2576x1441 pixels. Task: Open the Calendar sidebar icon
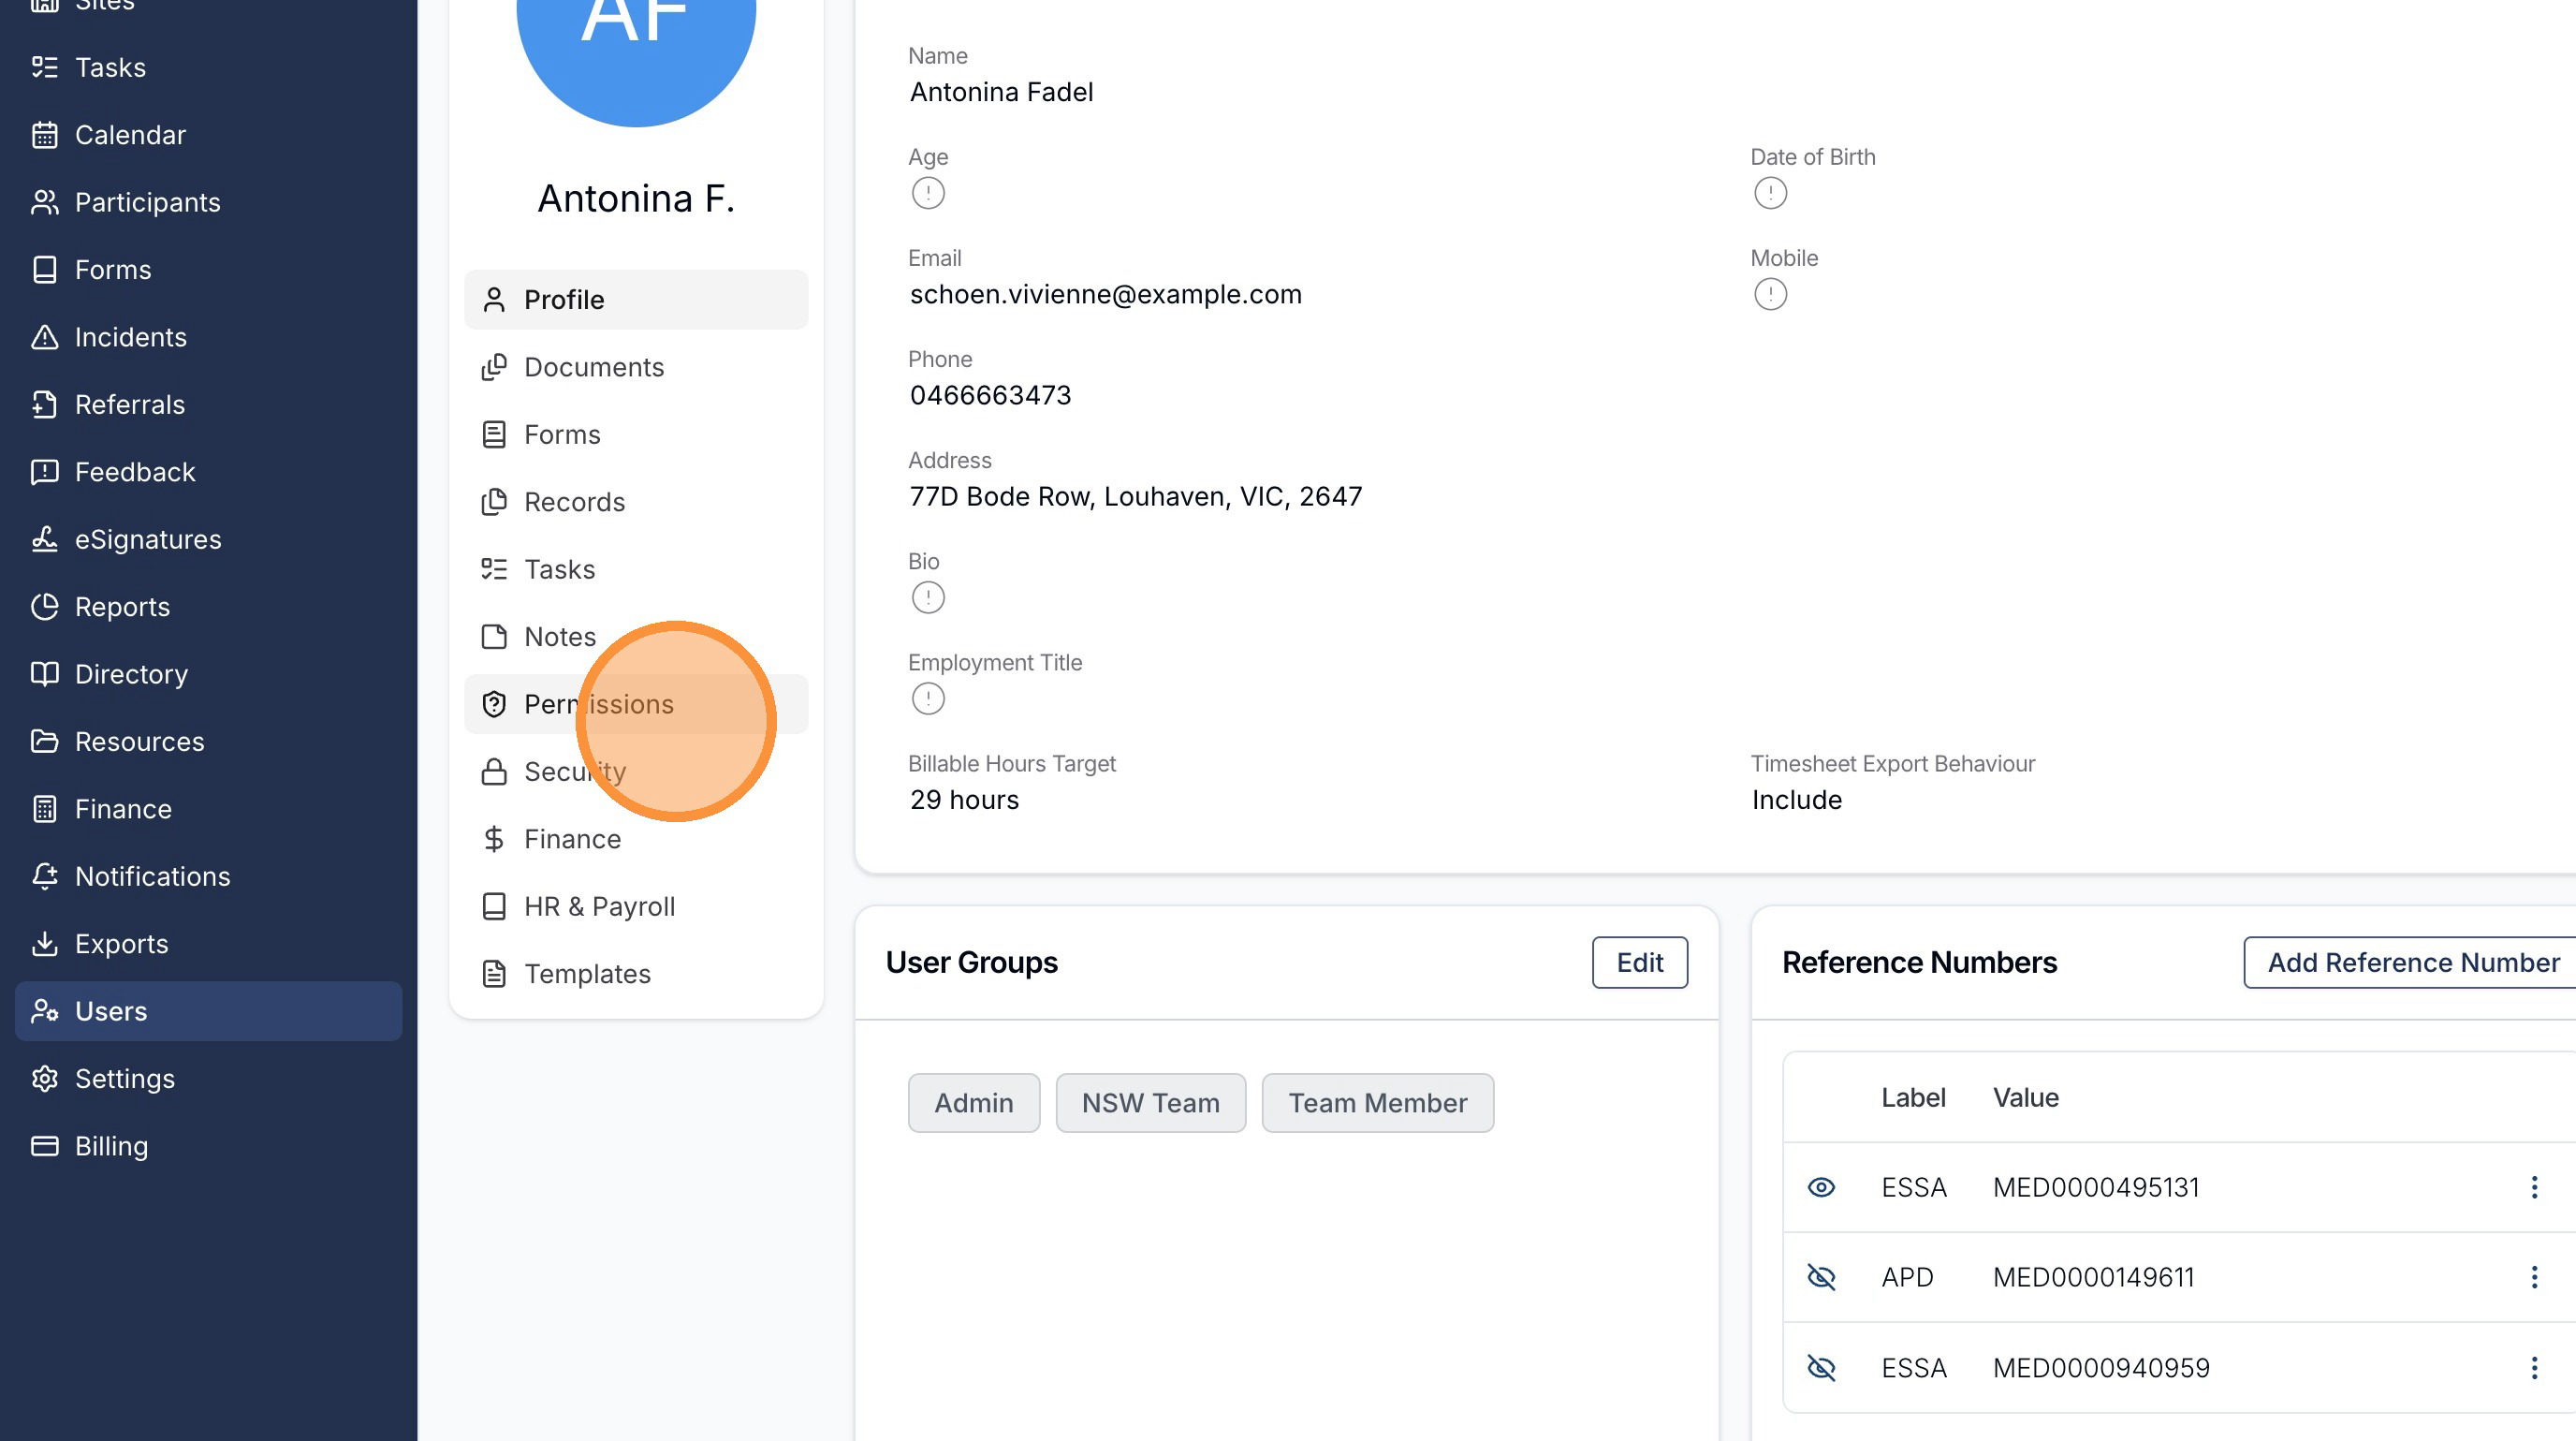[44, 135]
